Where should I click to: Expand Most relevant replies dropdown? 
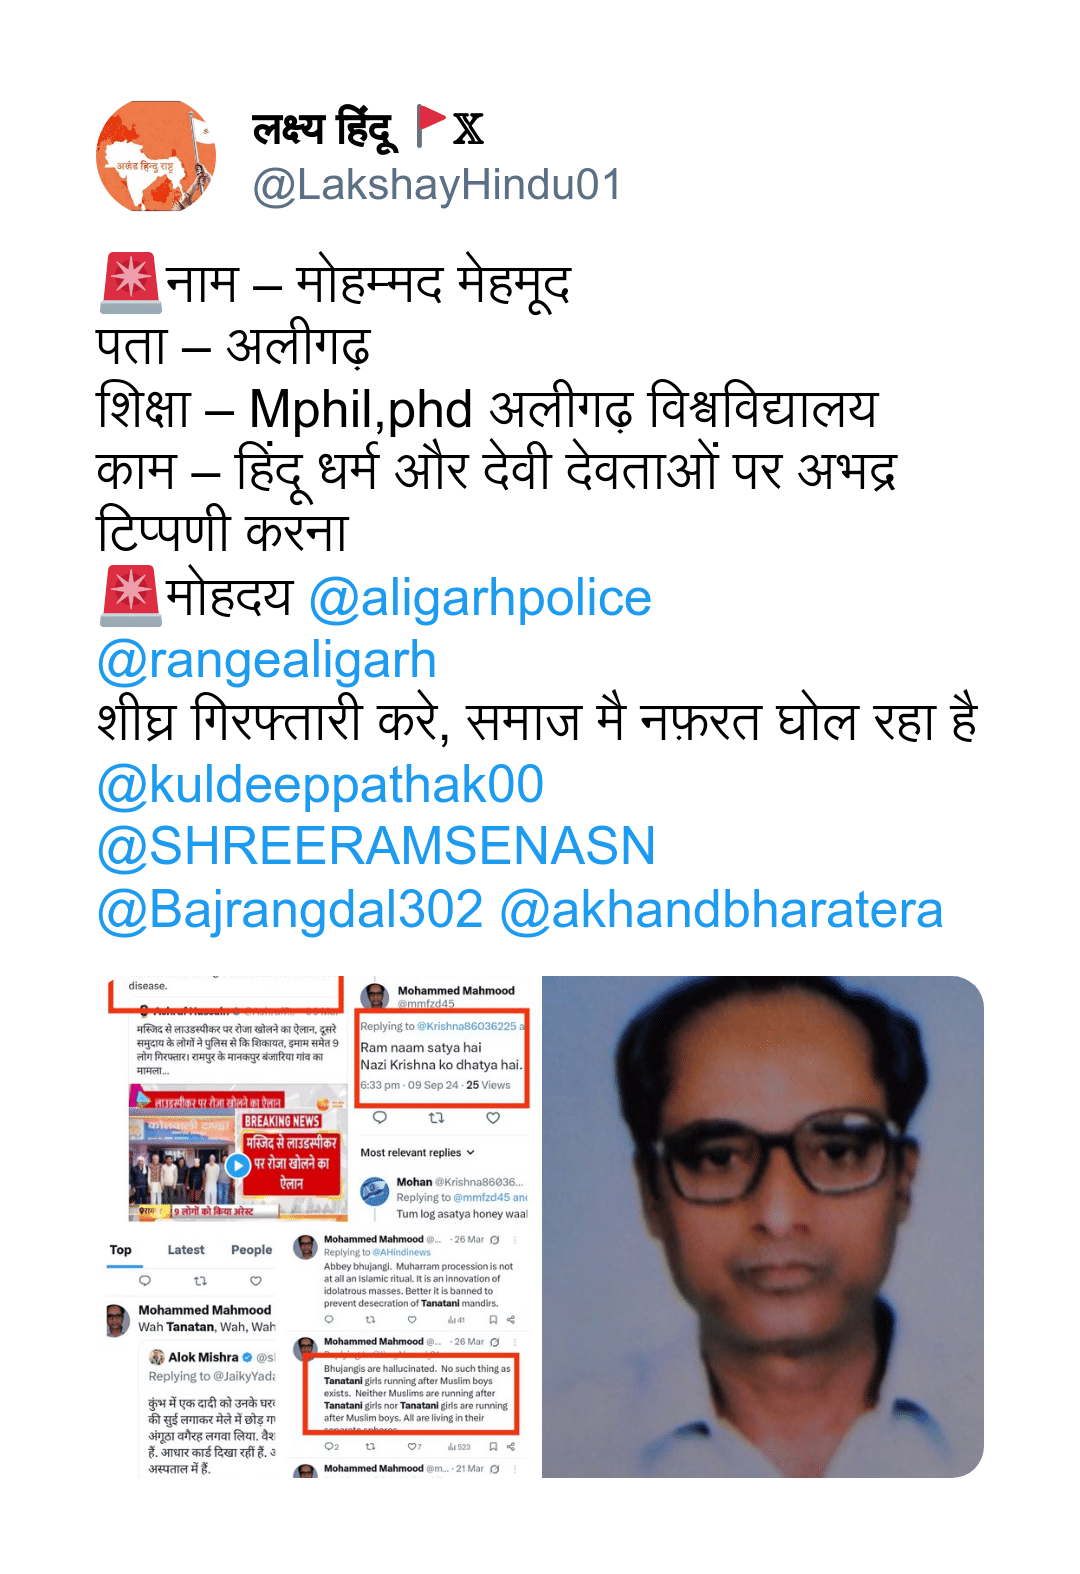(x=417, y=1152)
